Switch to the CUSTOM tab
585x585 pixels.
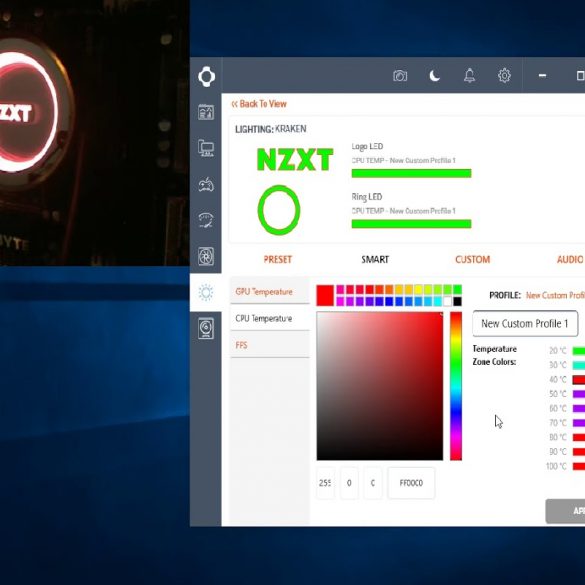pyautogui.click(x=472, y=259)
